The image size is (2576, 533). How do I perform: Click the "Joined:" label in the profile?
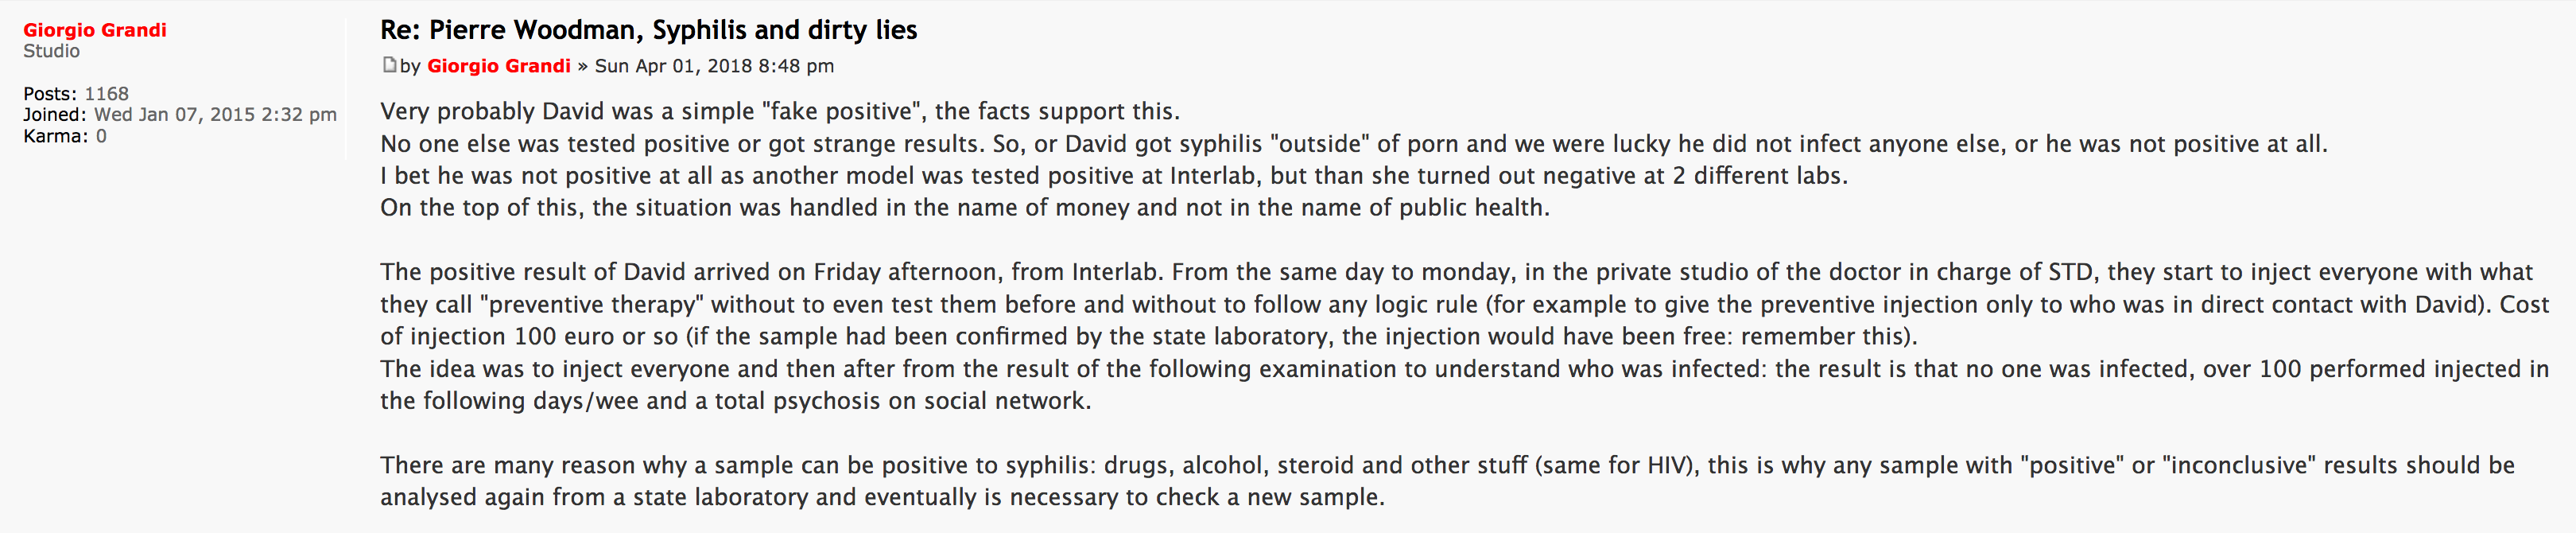point(55,115)
